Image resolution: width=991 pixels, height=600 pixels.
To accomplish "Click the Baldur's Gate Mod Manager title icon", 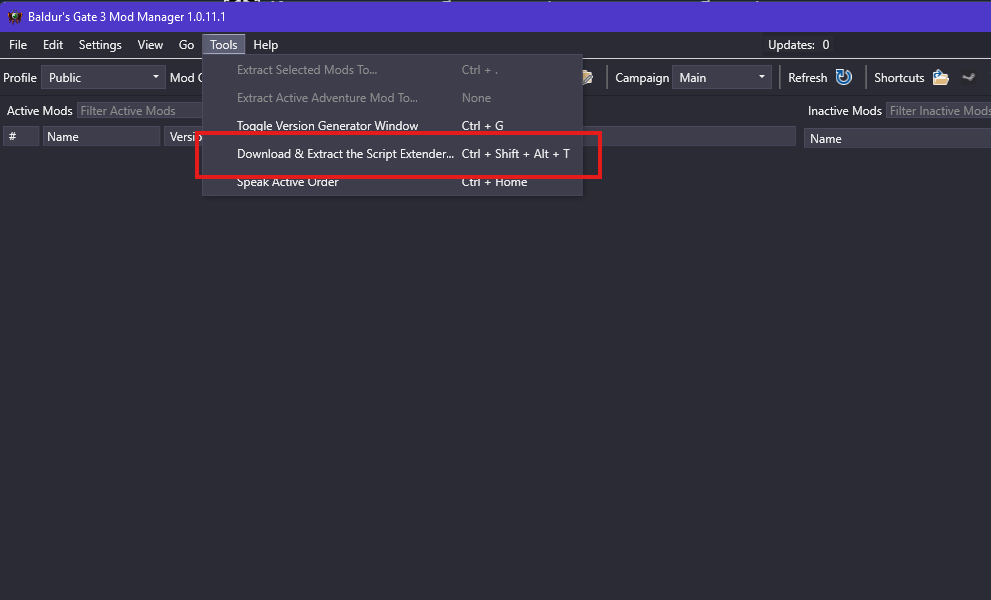I will [x=15, y=17].
